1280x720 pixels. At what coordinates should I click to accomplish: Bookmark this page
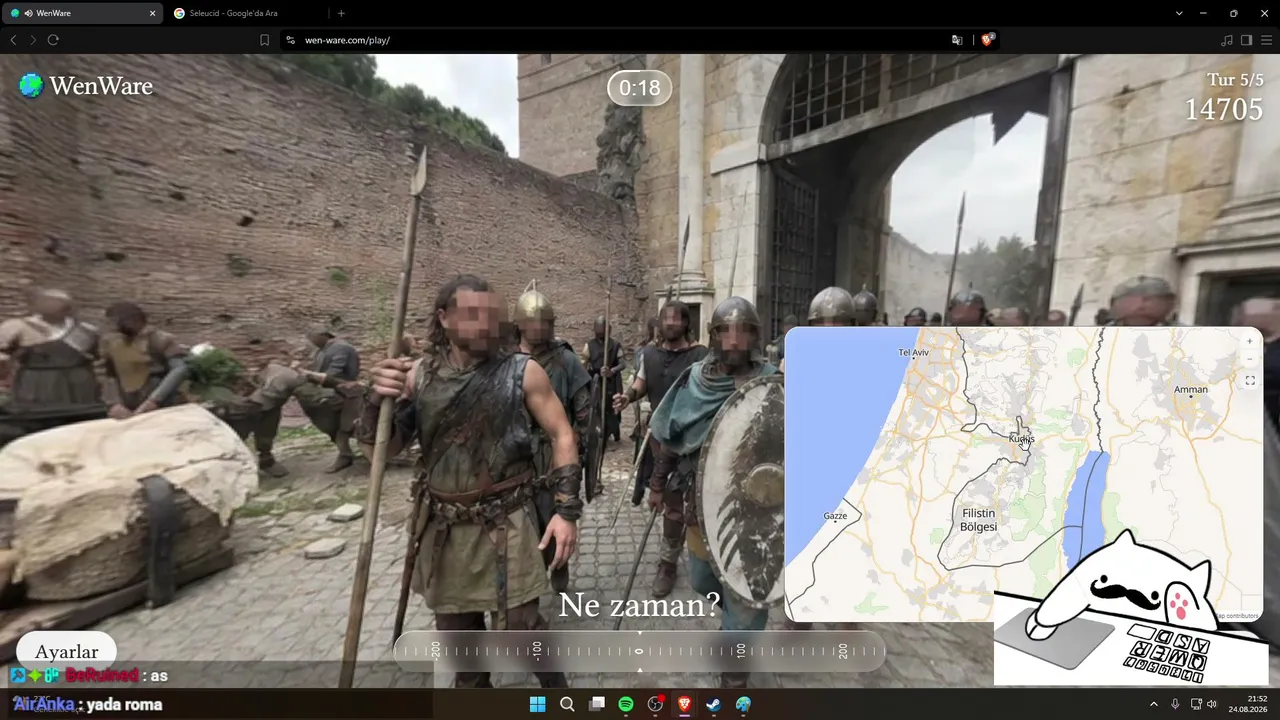point(264,40)
